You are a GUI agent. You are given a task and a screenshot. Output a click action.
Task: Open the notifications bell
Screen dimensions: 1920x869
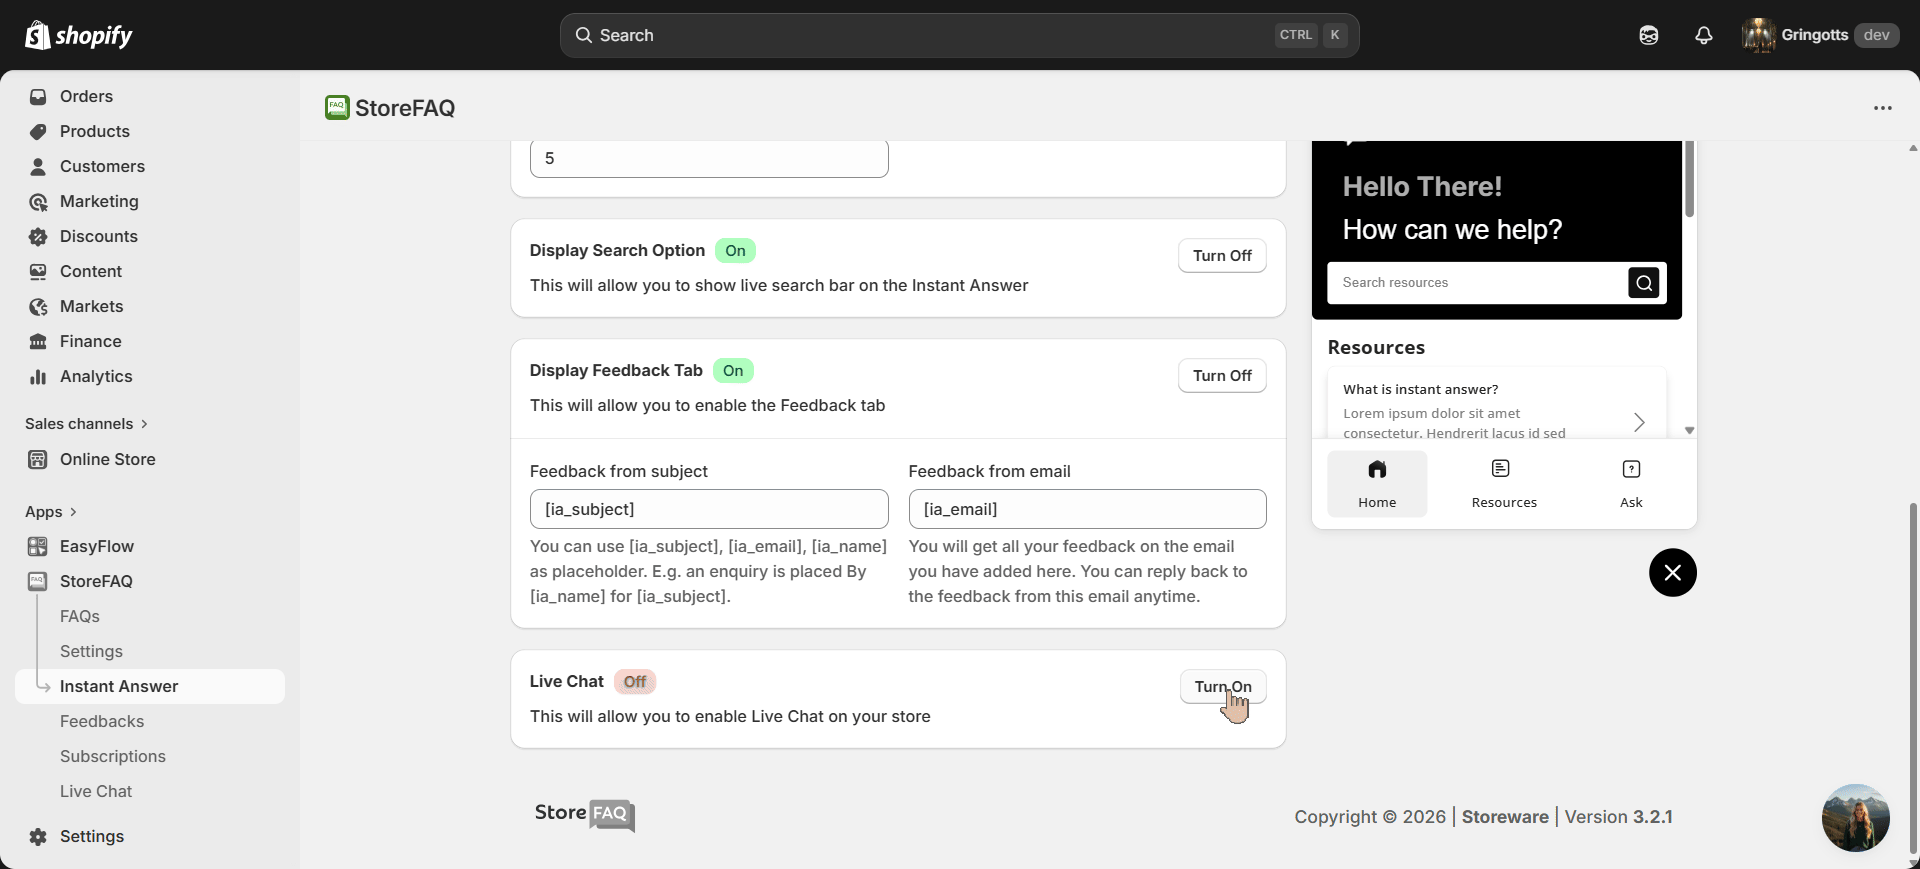[1704, 35]
